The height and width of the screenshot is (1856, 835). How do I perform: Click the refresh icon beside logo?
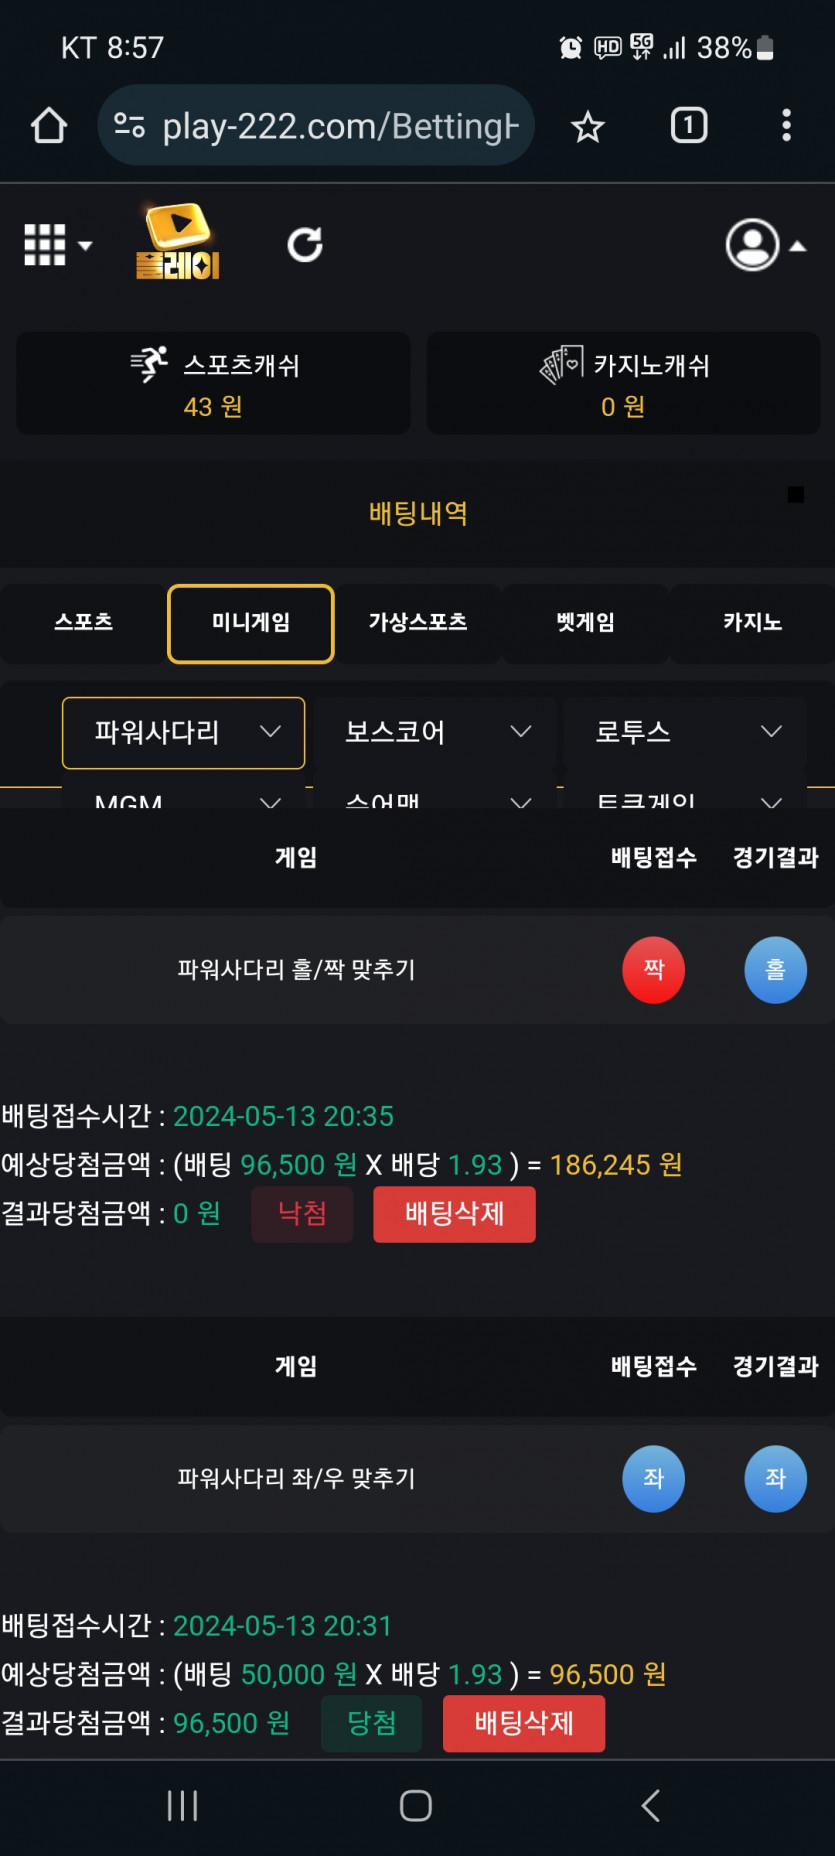pyautogui.click(x=305, y=245)
